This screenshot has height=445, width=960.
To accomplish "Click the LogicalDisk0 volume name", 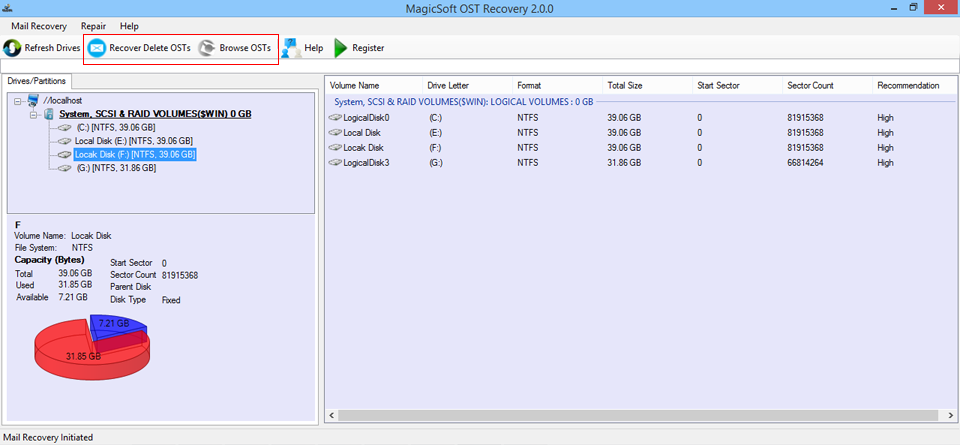I will pyautogui.click(x=366, y=118).
